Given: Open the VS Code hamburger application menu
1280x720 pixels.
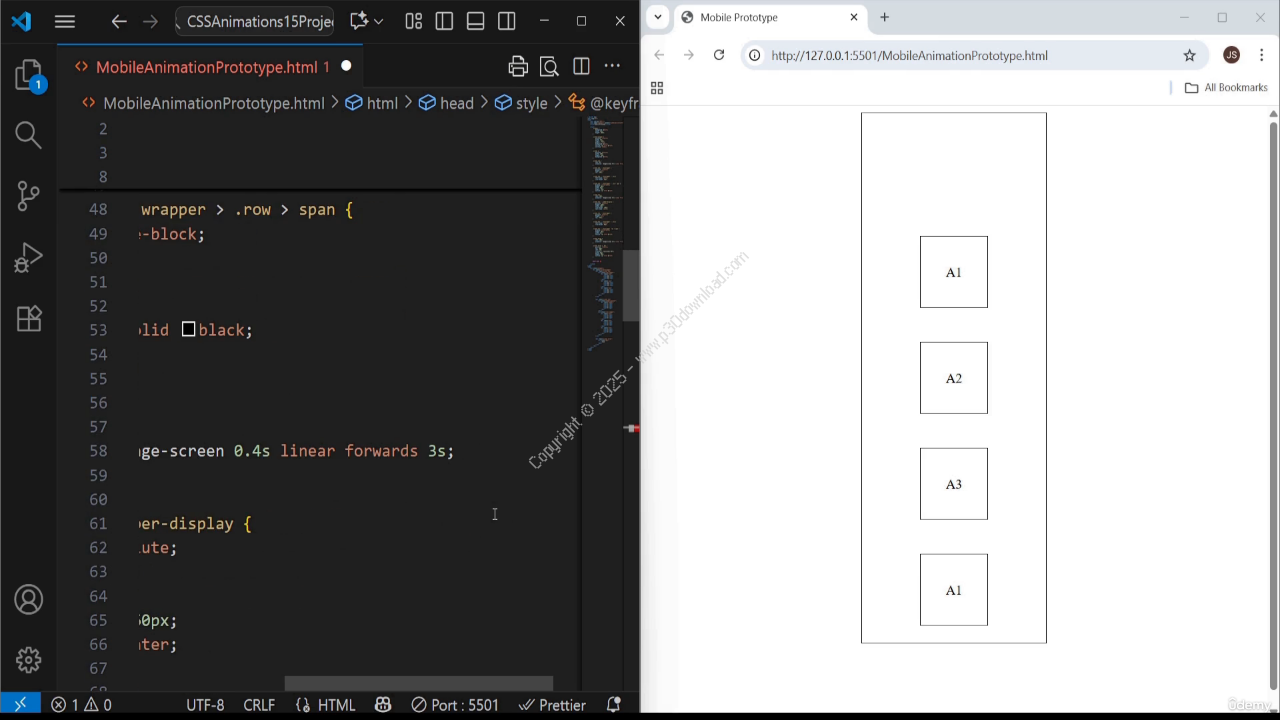Looking at the screenshot, I should pos(65,21).
